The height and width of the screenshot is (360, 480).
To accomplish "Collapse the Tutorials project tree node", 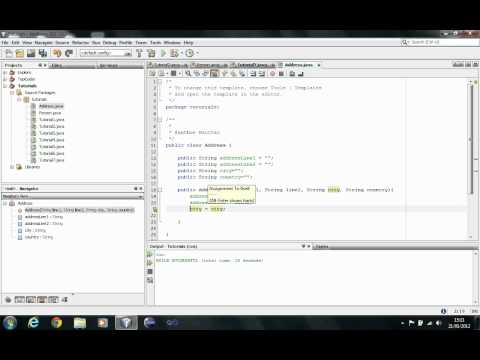I will click(5, 86).
